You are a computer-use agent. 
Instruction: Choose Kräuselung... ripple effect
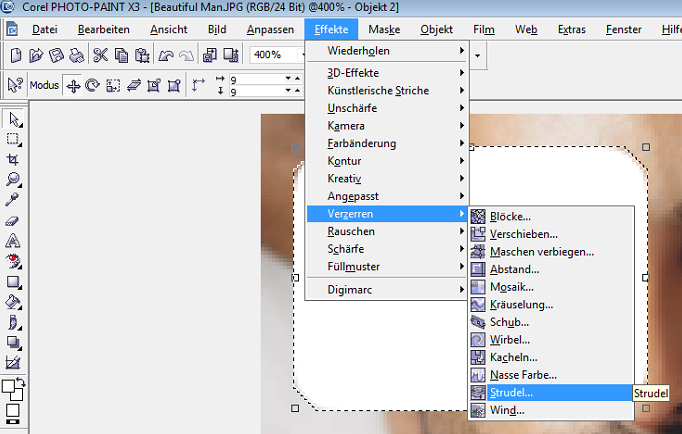pos(551,304)
